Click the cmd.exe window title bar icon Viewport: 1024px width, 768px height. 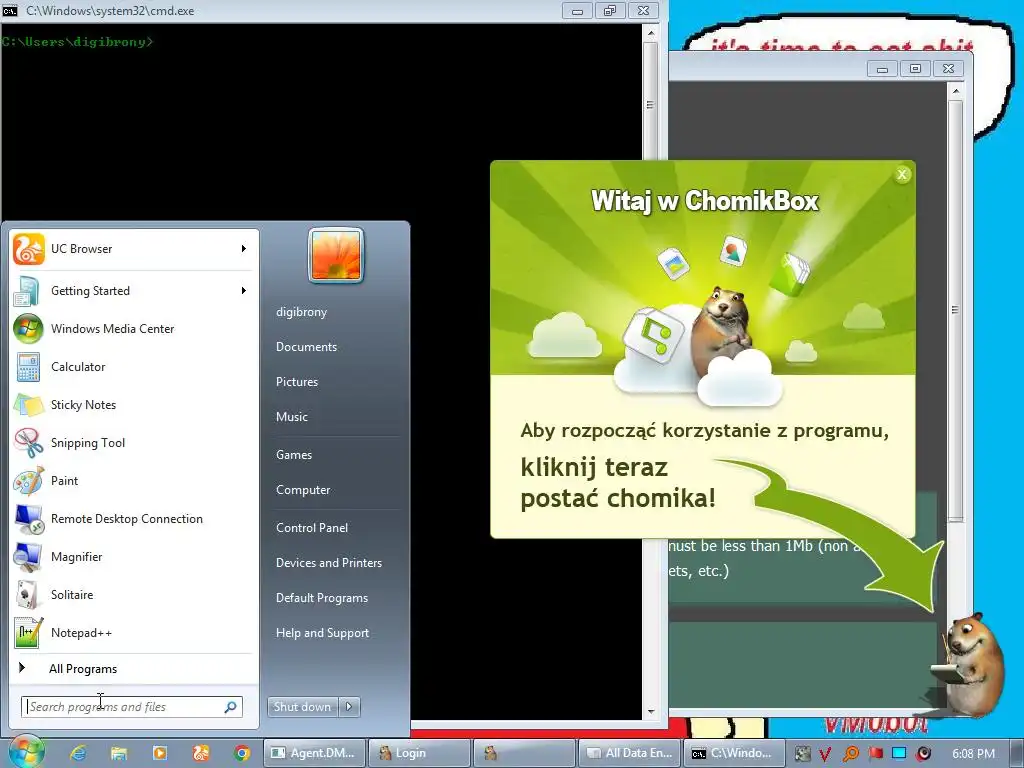(10, 10)
